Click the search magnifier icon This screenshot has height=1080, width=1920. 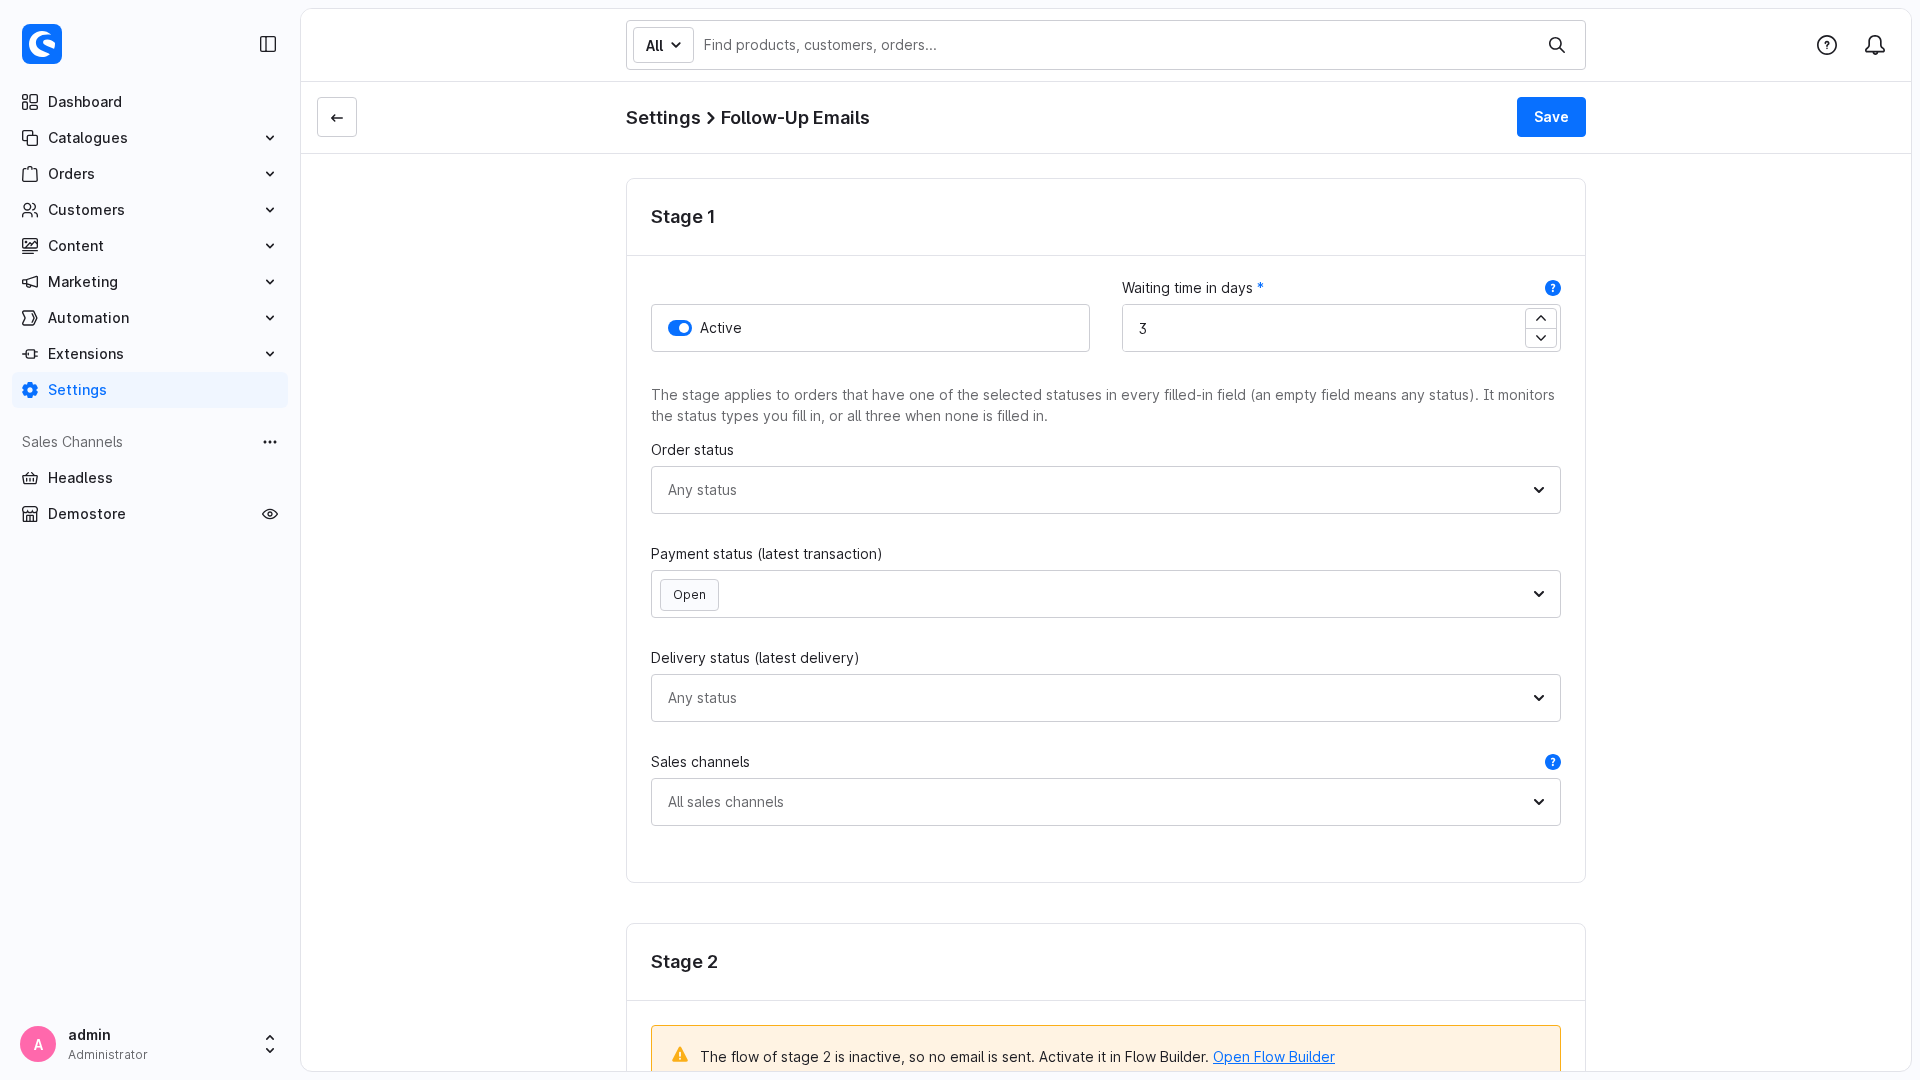[x=1557, y=45]
